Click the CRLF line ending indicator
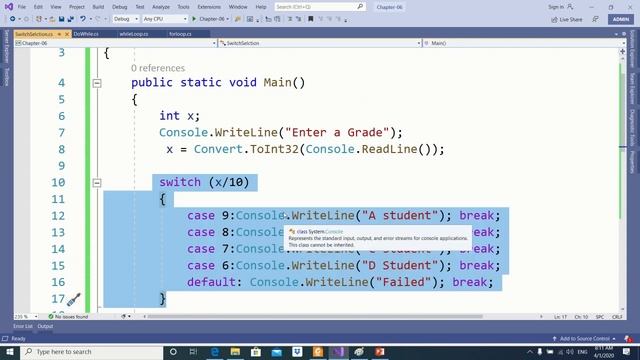Screen dimensions: 640x360 (617, 317)
